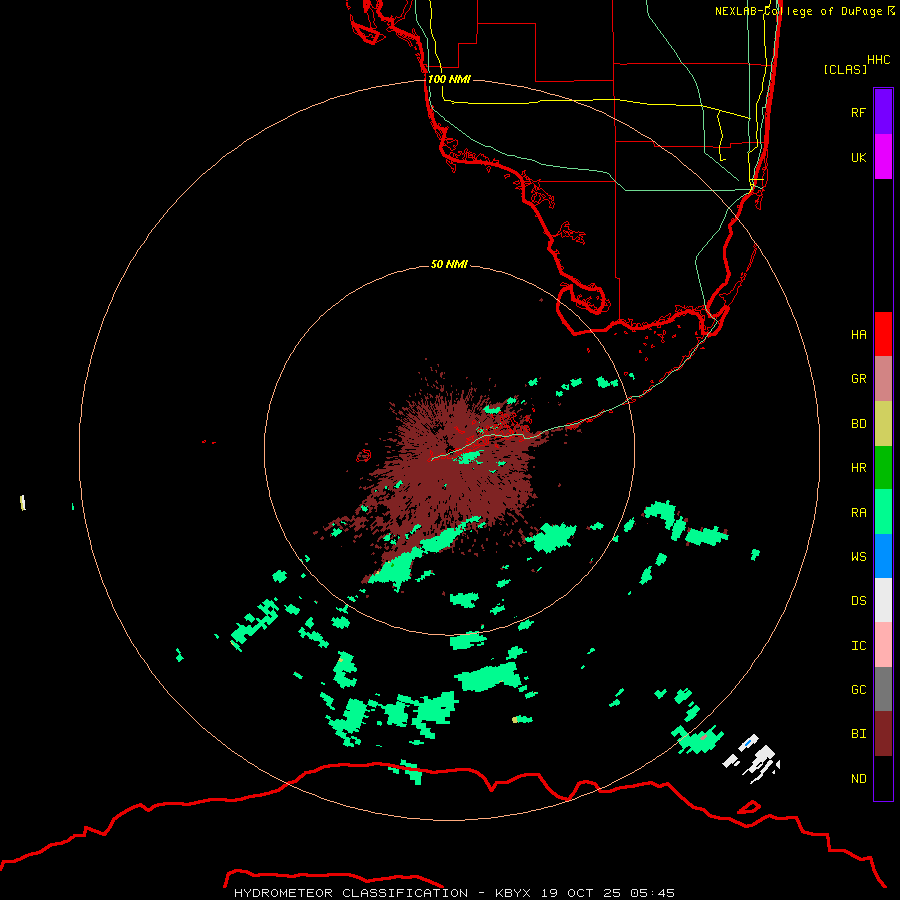
Task: Click the HA red legend swatch
Action: click(883, 334)
